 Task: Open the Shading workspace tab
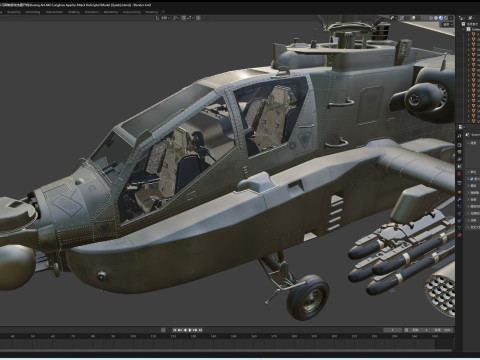click(74, 12)
